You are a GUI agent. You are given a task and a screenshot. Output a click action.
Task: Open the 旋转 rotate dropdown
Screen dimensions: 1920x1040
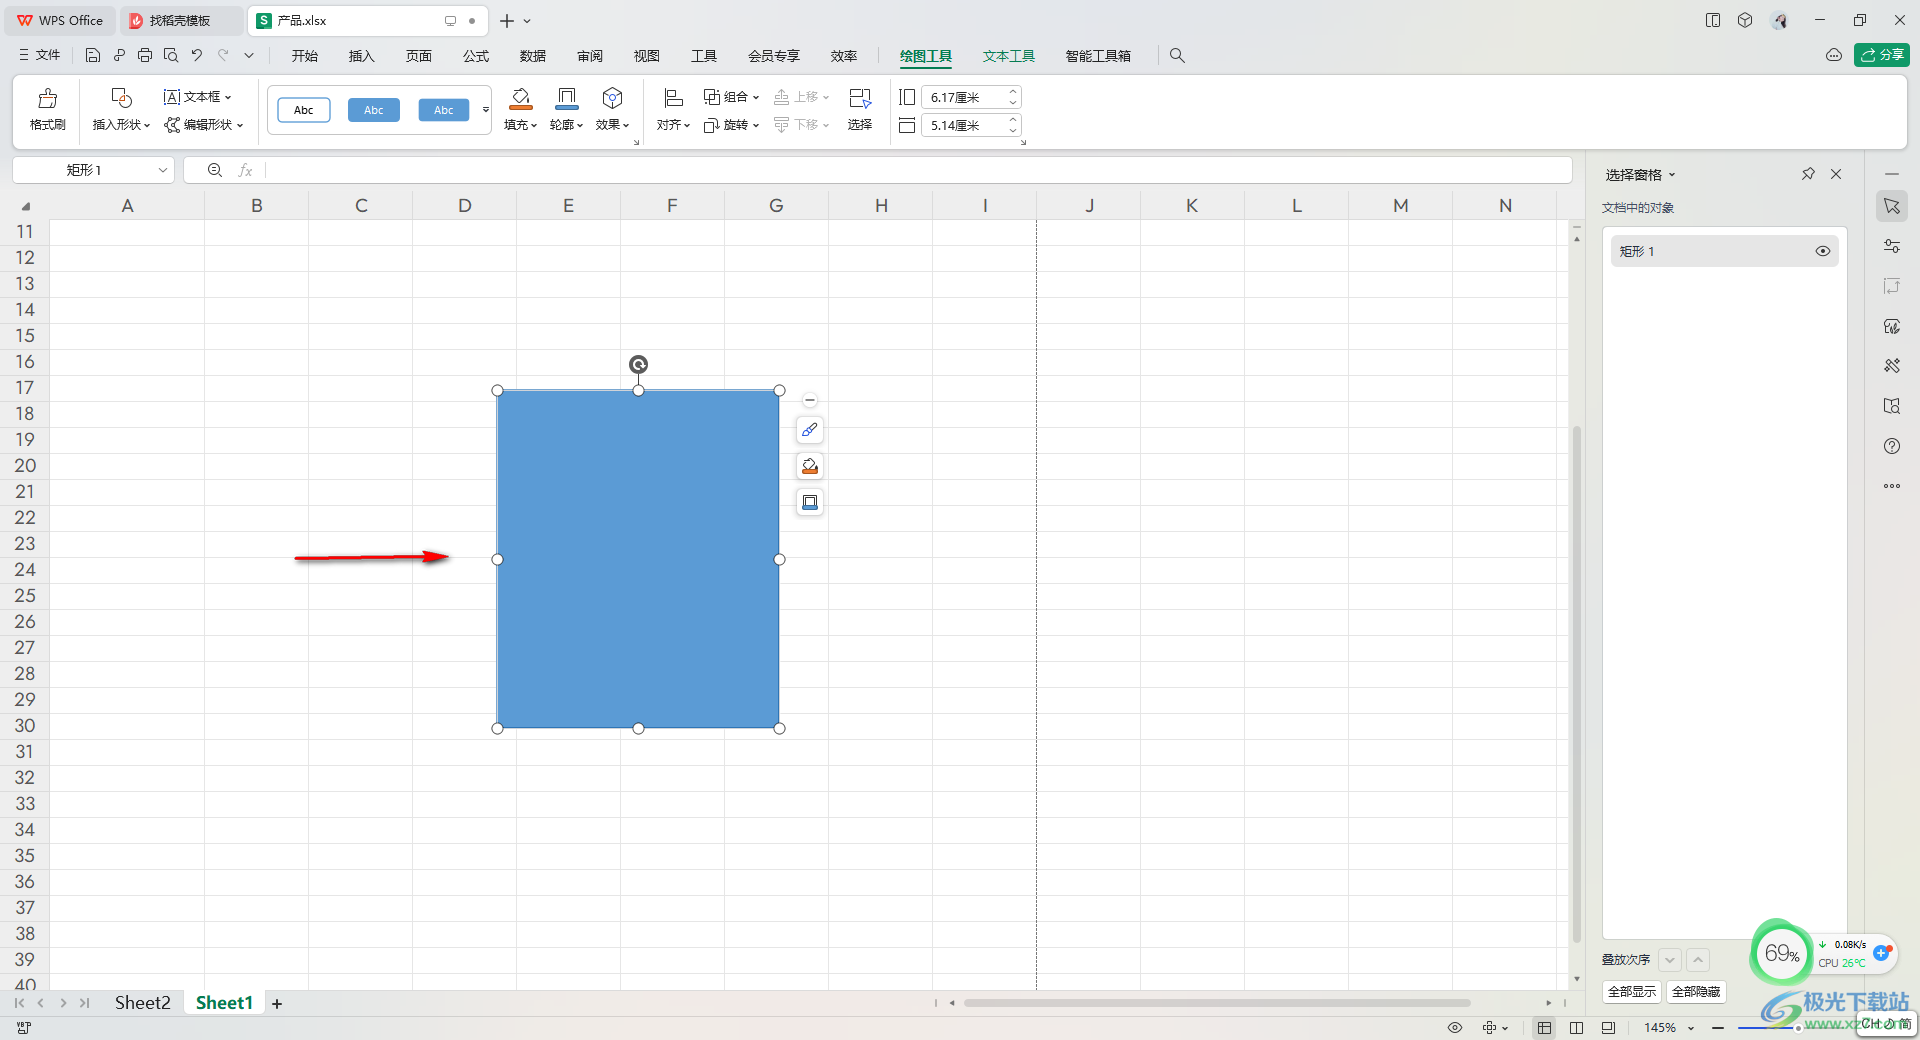(x=731, y=125)
